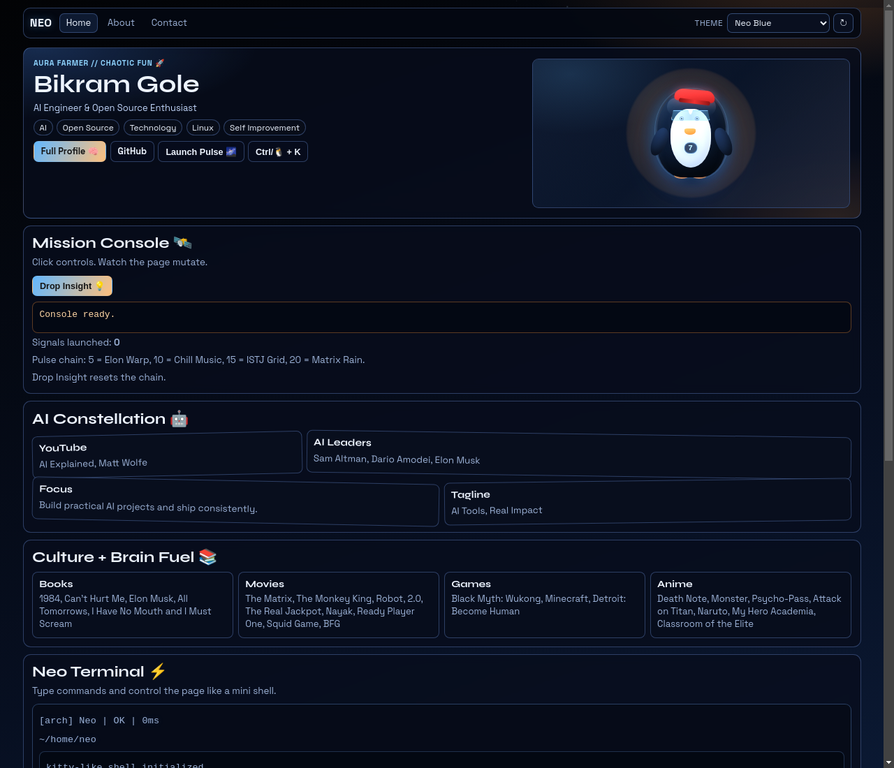Click the robot emoji in AI Constellation heading
The height and width of the screenshot is (768, 894).
[x=178, y=418]
